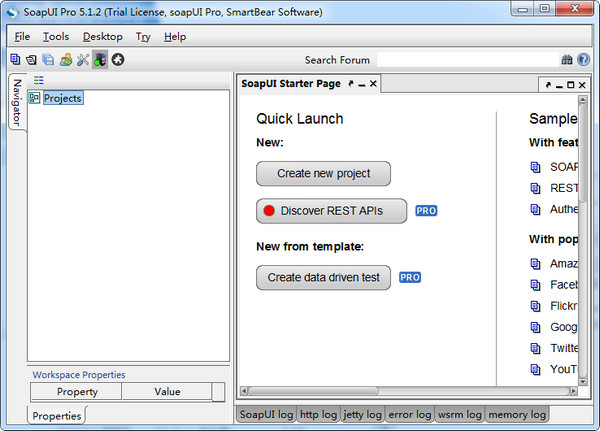Click the Flickr sample project icon
Viewport: 600px width, 431px height.
click(x=535, y=306)
